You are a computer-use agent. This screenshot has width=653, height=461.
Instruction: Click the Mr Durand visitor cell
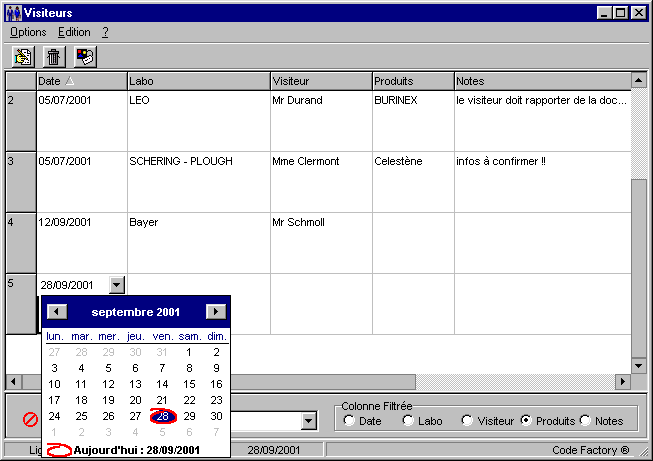(x=322, y=121)
